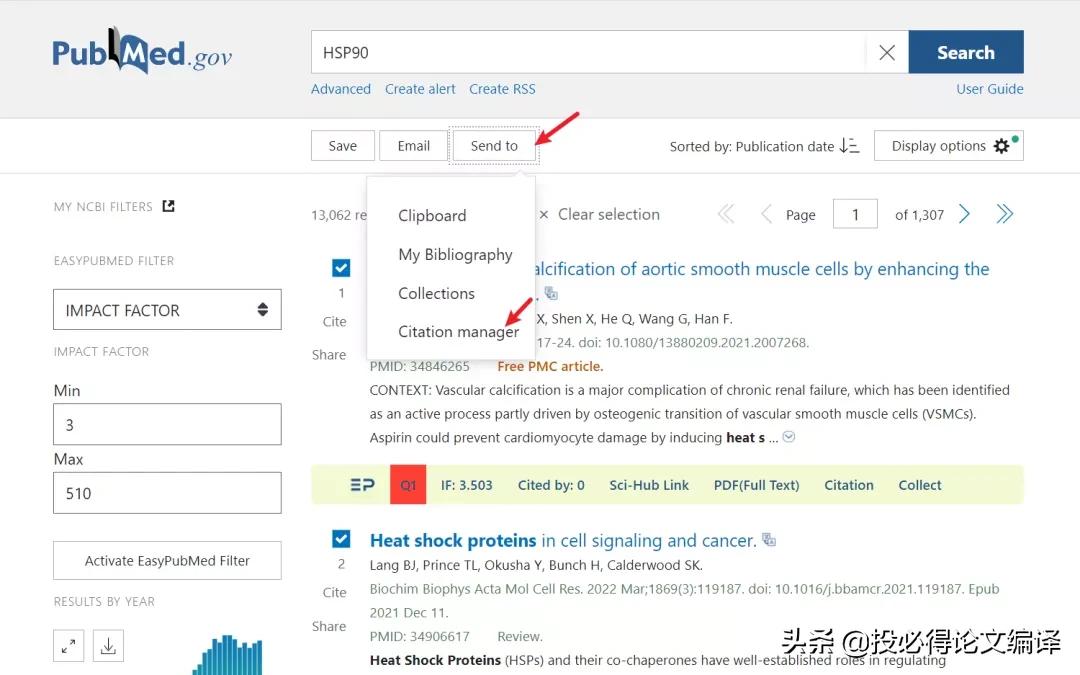Open the aortic smooth muscle cells article title
This screenshot has height=675, width=1080.
762,269
